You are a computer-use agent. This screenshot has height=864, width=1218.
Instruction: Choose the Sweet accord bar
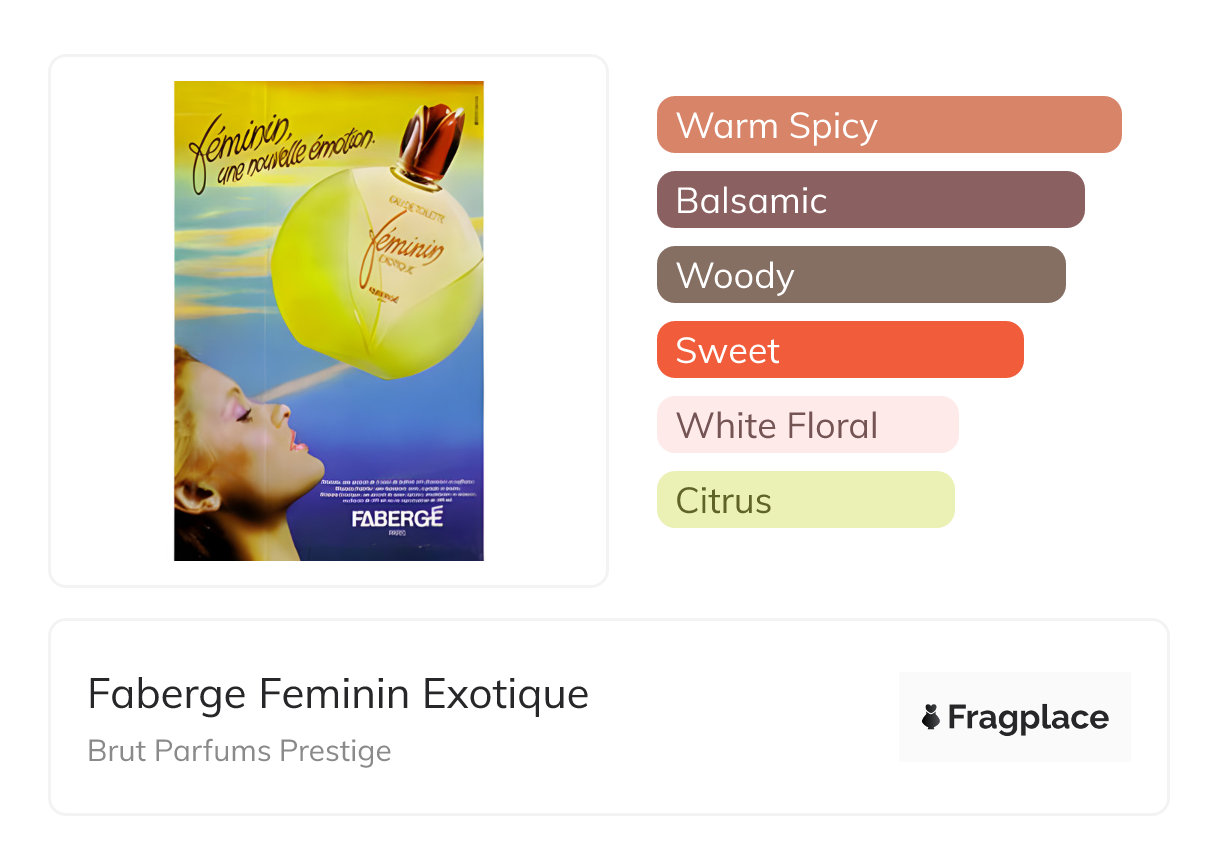(839, 350)
